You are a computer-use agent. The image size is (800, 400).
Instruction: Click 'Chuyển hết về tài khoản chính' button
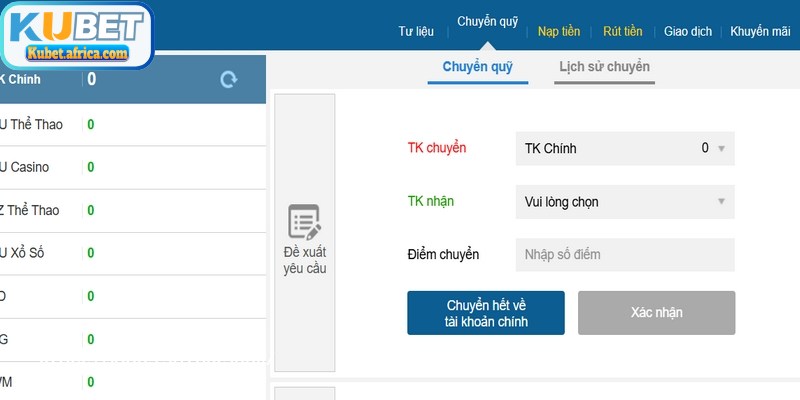(486, 313)
